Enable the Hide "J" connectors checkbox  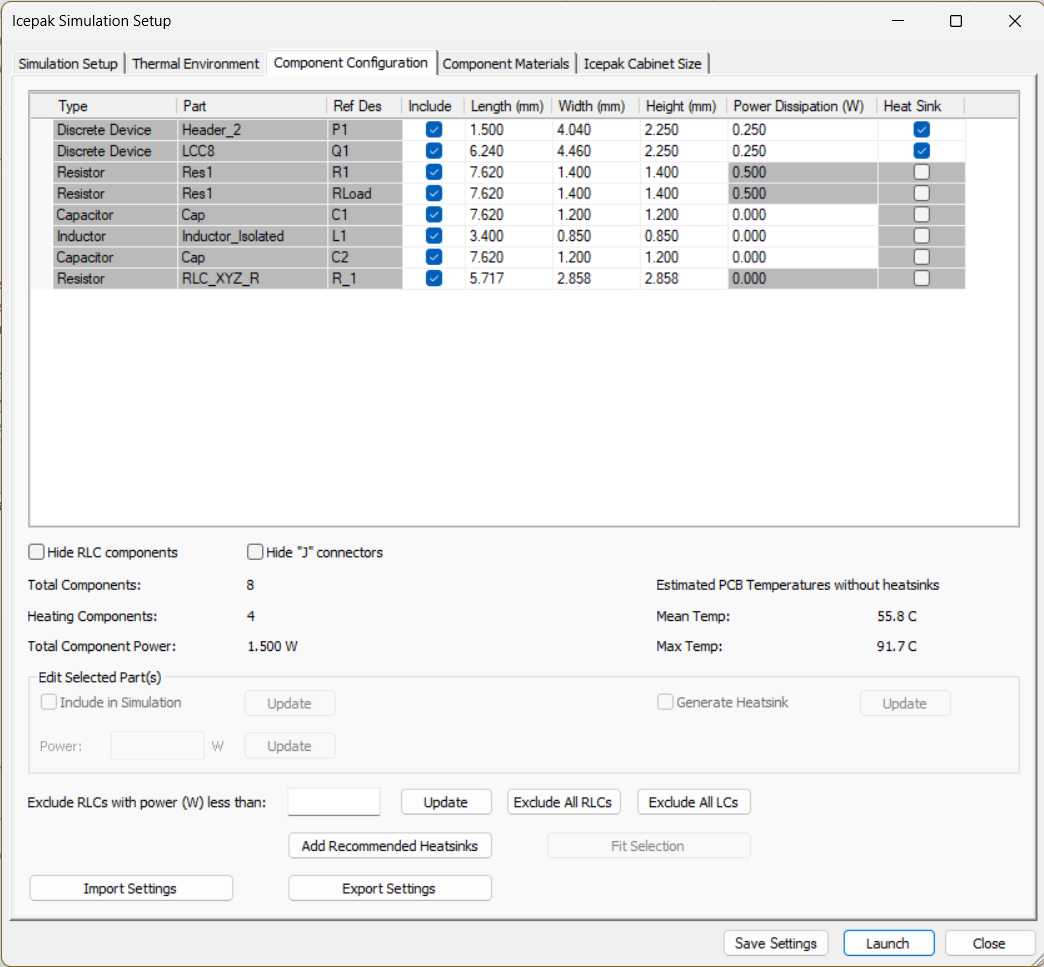(x=255, y=551)
